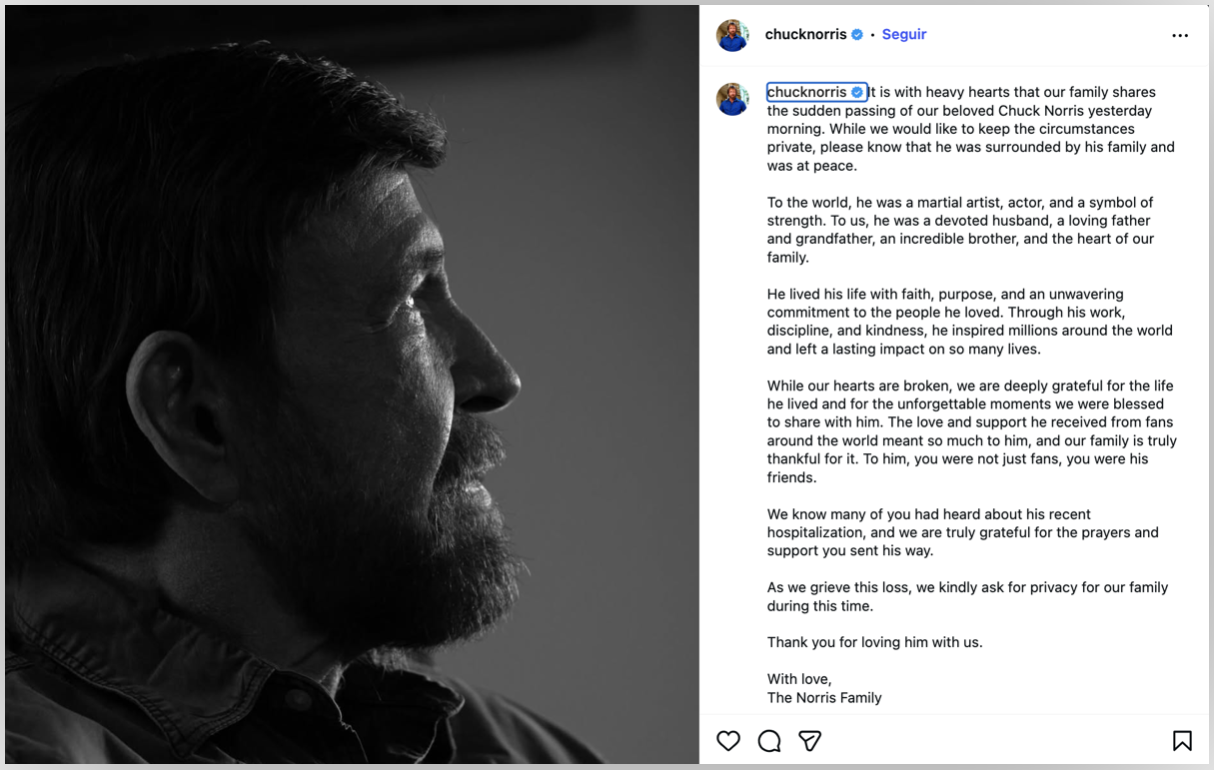This screenshot has width=1214, height=770.
Task: Click the paragraph mentioning his recent hospitalization
Action: [x=962, y=532]
